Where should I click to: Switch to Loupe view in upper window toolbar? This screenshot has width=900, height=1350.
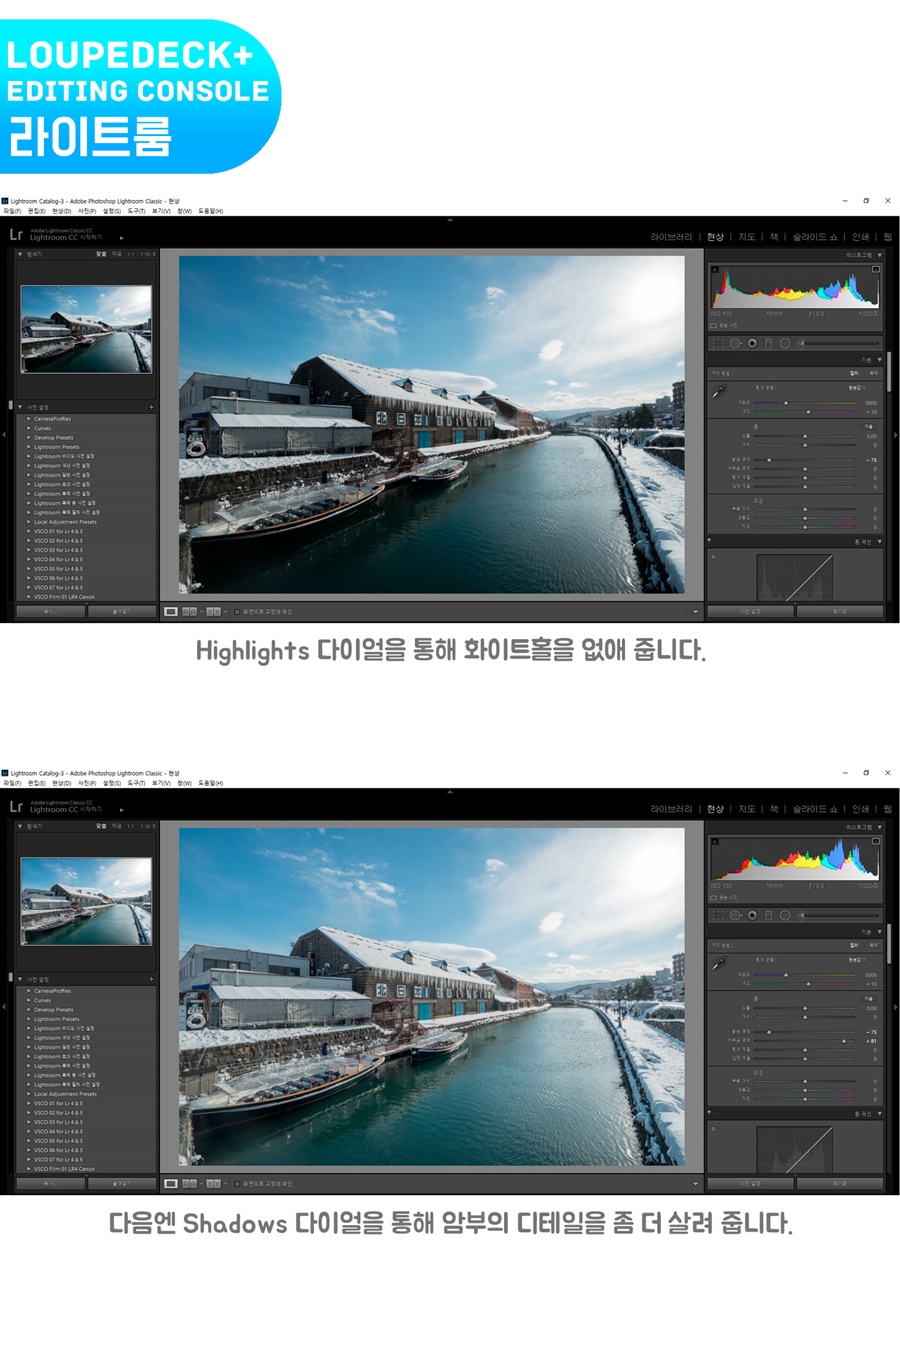171,611
